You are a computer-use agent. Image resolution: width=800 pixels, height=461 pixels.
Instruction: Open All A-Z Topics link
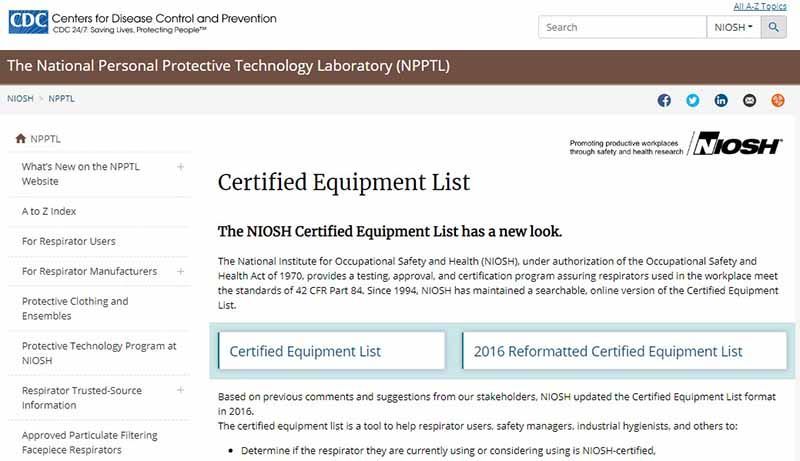tap(760, 6)
